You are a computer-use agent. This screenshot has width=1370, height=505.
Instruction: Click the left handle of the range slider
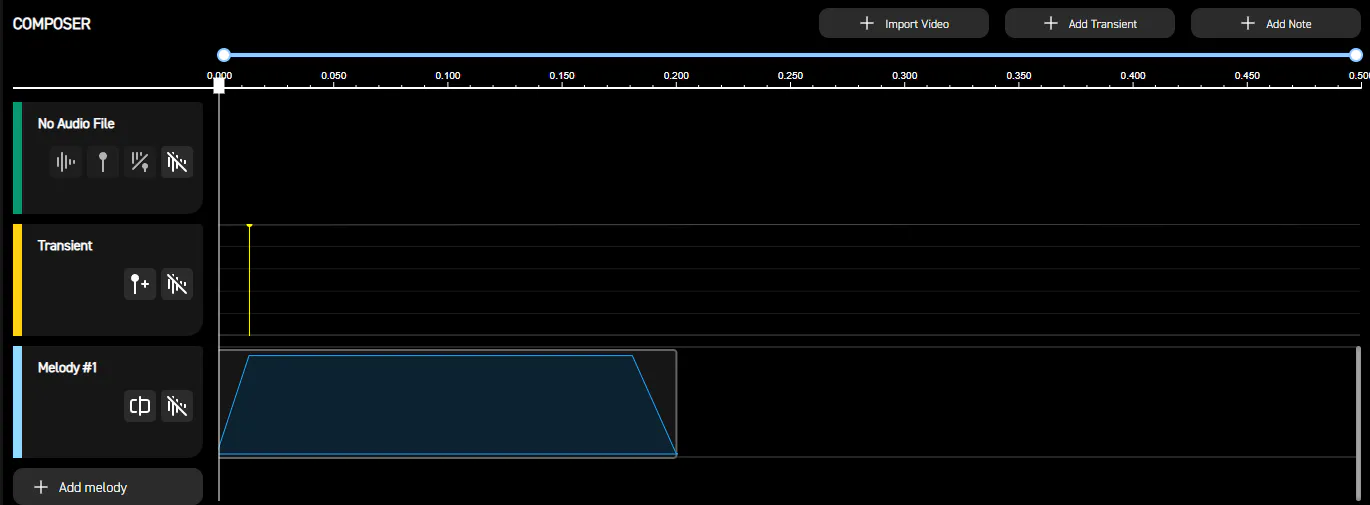click(224, 55)
